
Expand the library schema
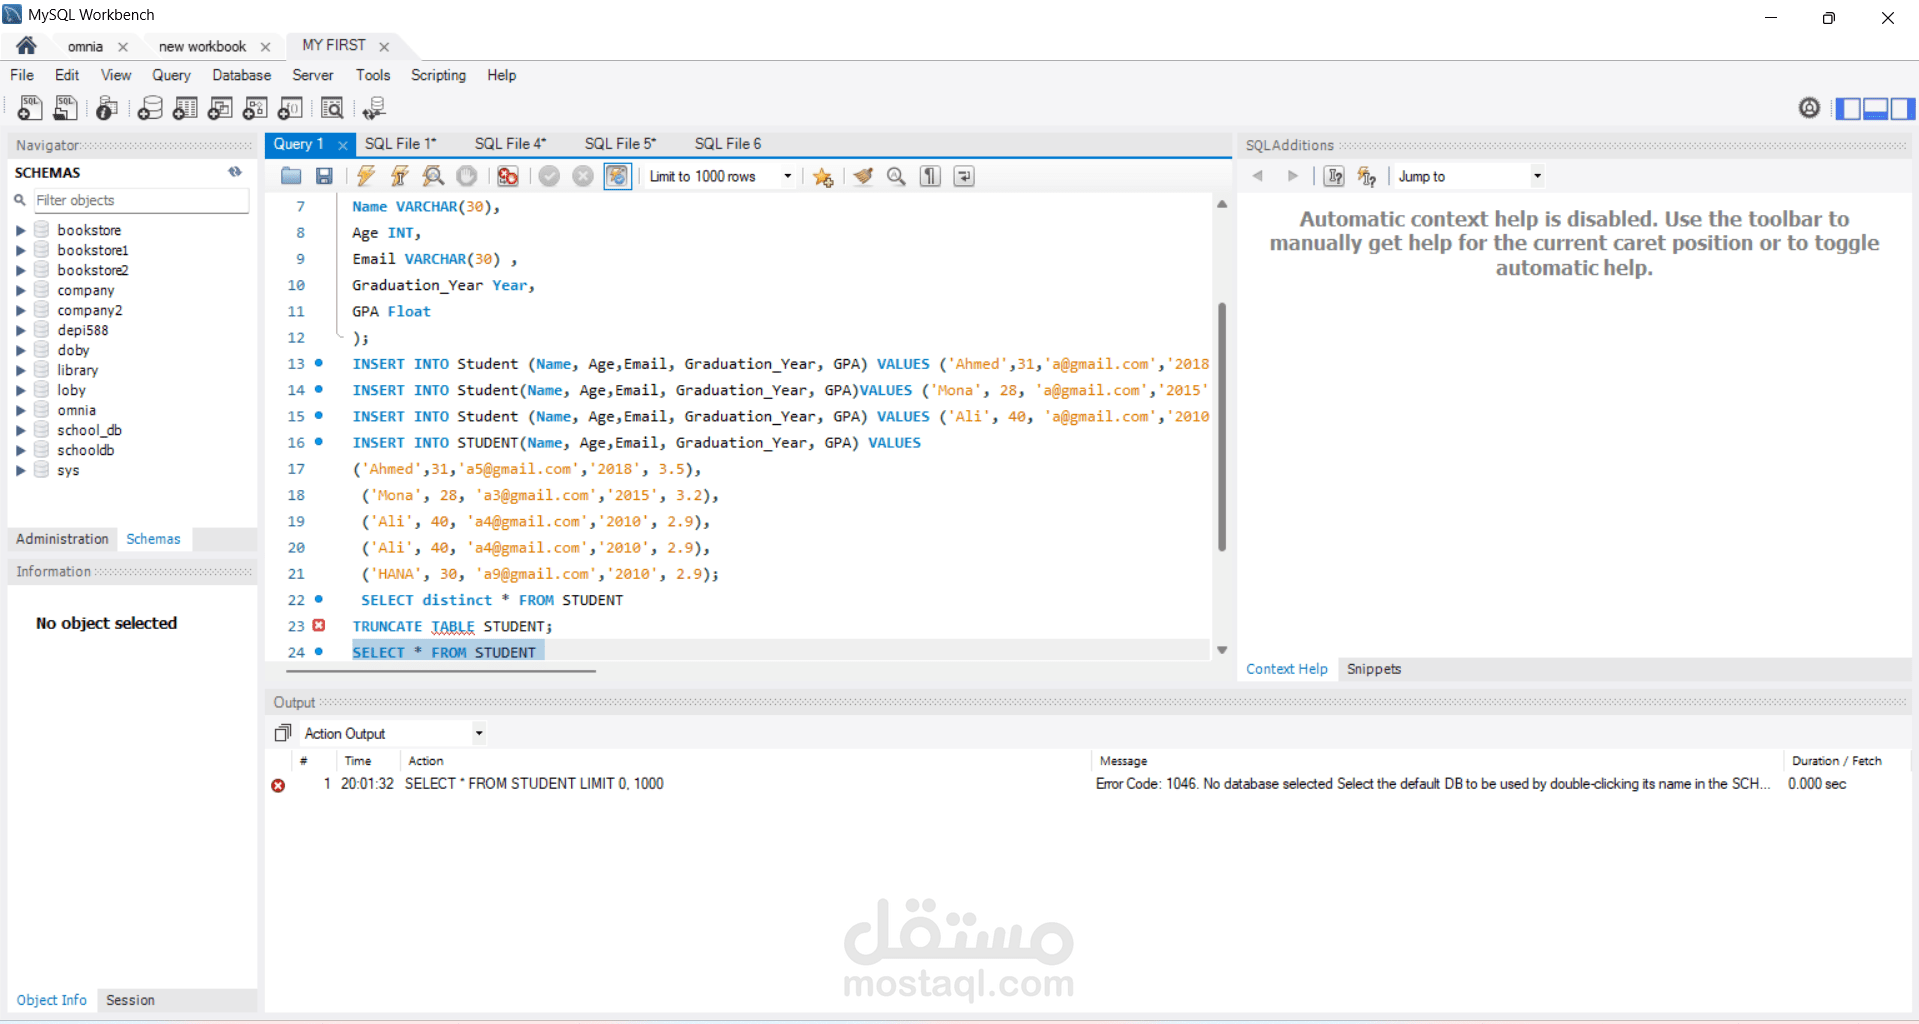[x=20, y=370]
